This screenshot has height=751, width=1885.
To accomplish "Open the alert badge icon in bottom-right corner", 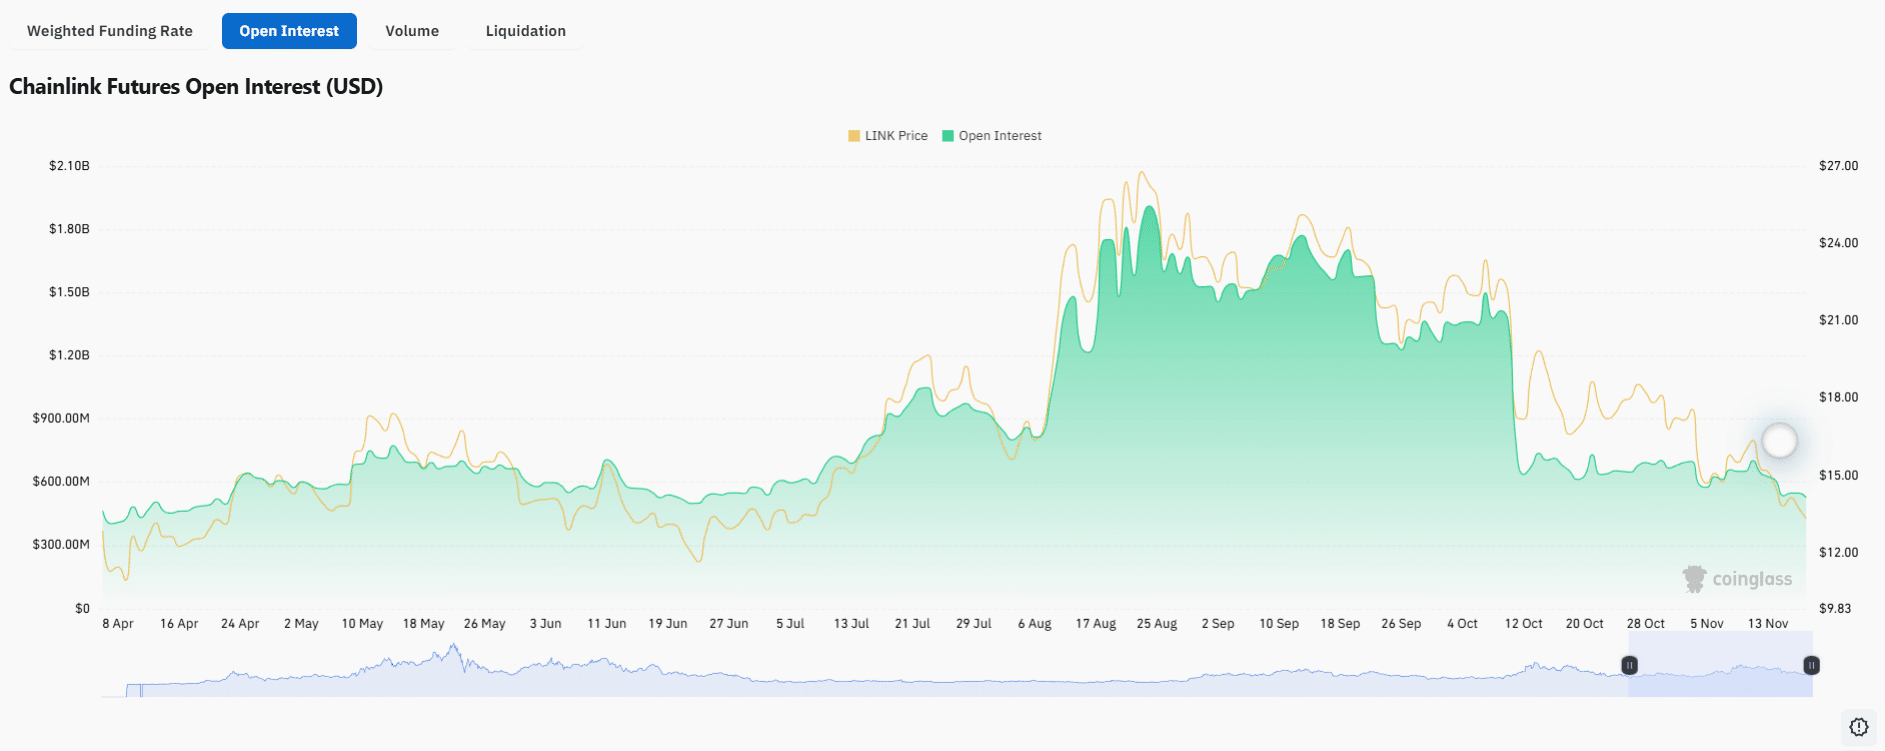I will click(1859, 727).
